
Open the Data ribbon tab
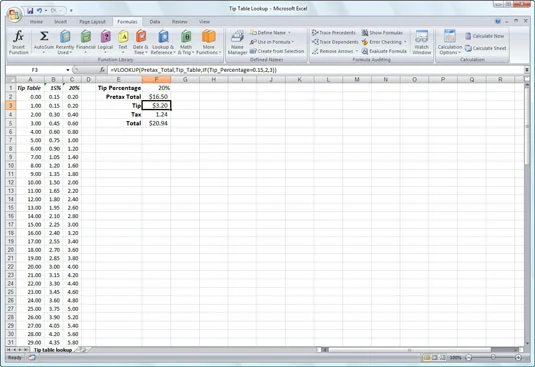155,21
